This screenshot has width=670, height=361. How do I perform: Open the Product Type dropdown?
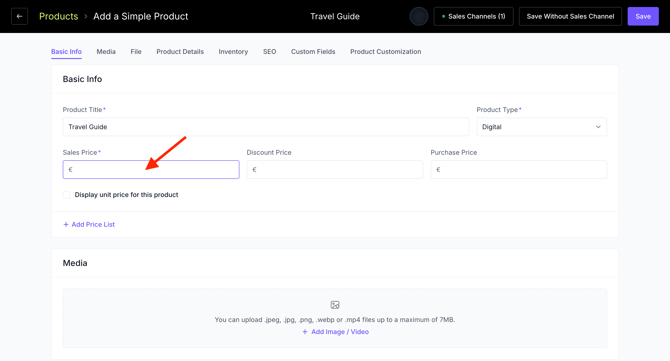pos(541,127)
